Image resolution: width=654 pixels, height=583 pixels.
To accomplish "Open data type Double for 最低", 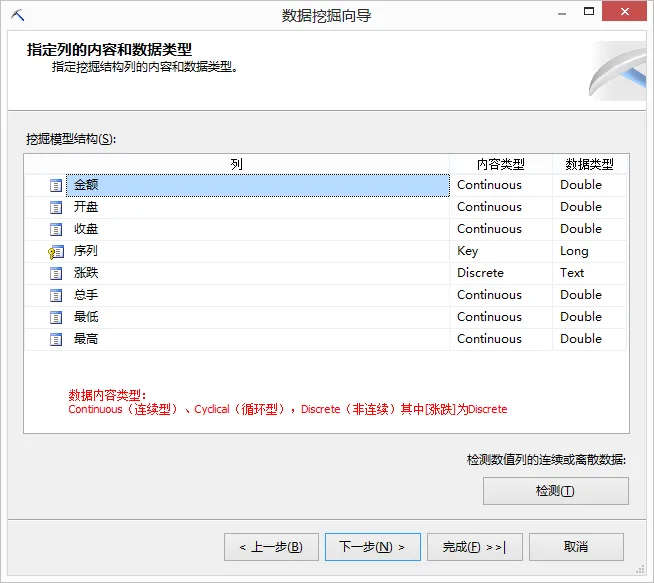I will click(589, 318).
